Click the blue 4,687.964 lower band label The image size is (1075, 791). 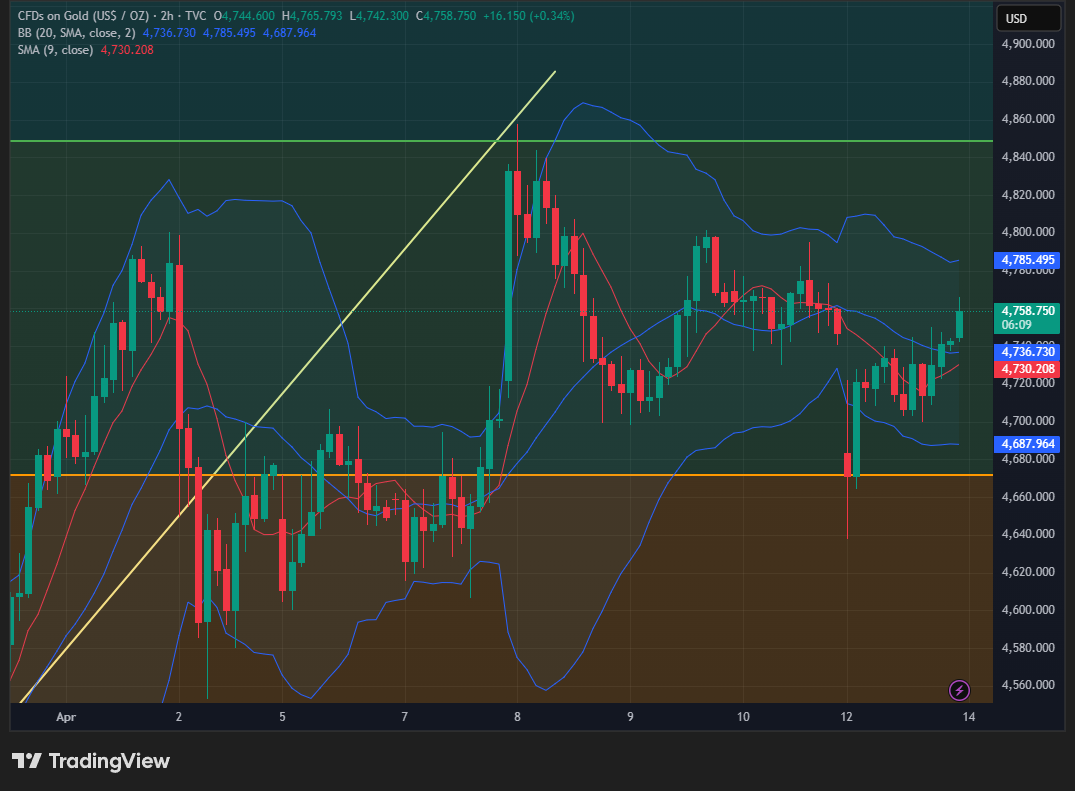[x=1028, y=443]
